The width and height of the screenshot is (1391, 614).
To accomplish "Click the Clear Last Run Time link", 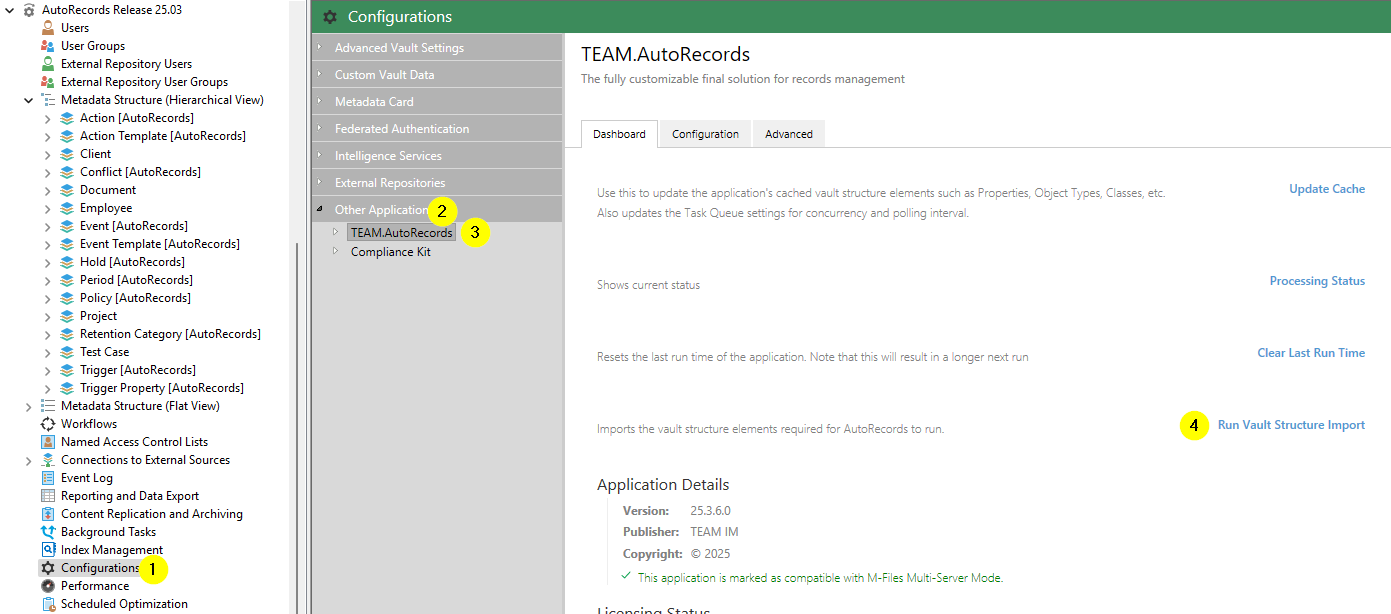I will point(1311,353).
